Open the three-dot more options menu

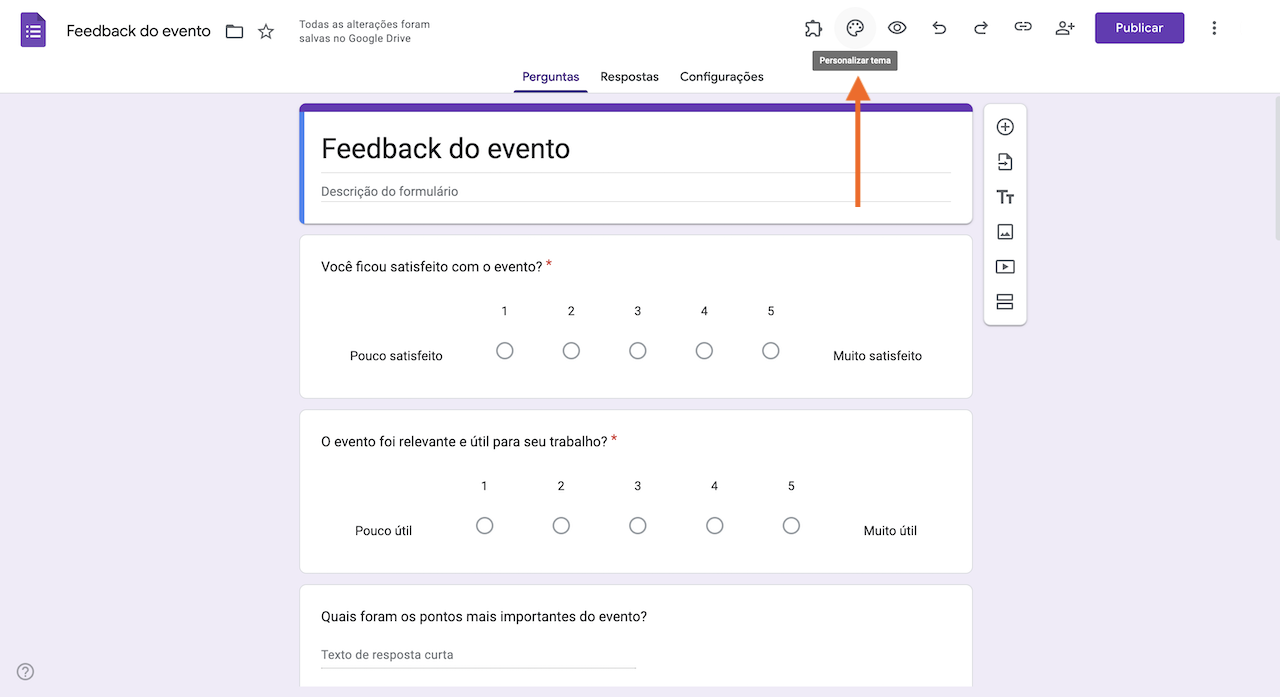(x=1214, y=28)
